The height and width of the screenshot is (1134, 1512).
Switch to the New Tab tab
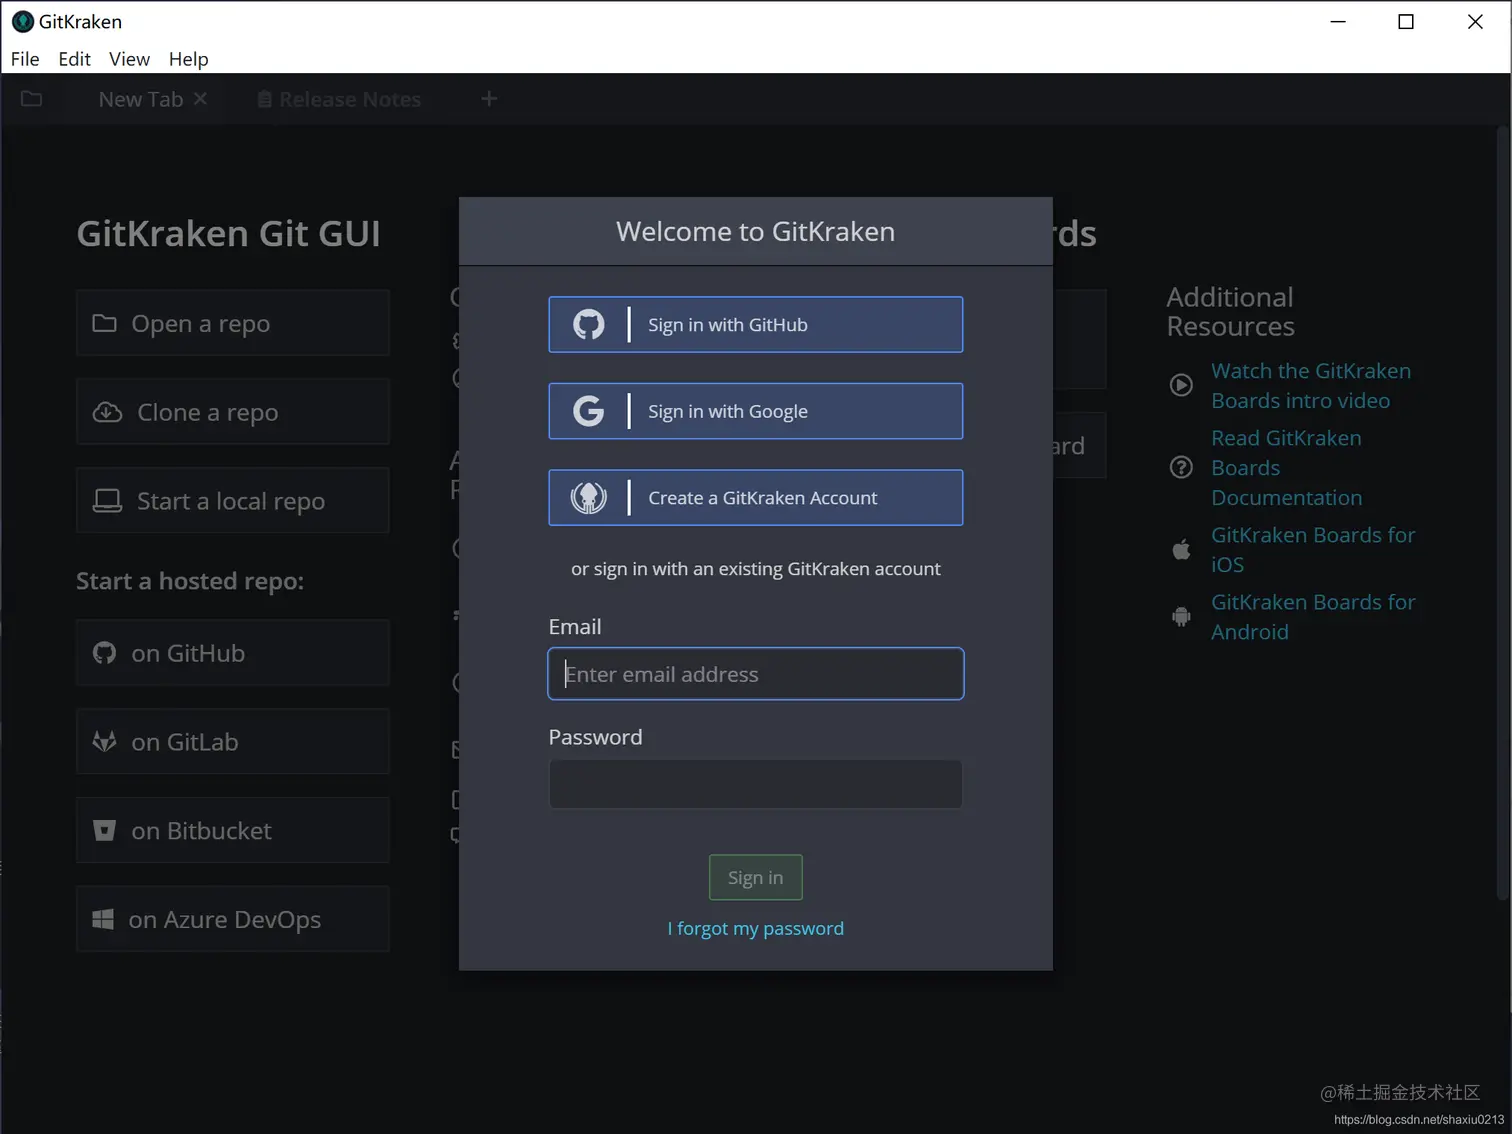click(x=141, y=99)
